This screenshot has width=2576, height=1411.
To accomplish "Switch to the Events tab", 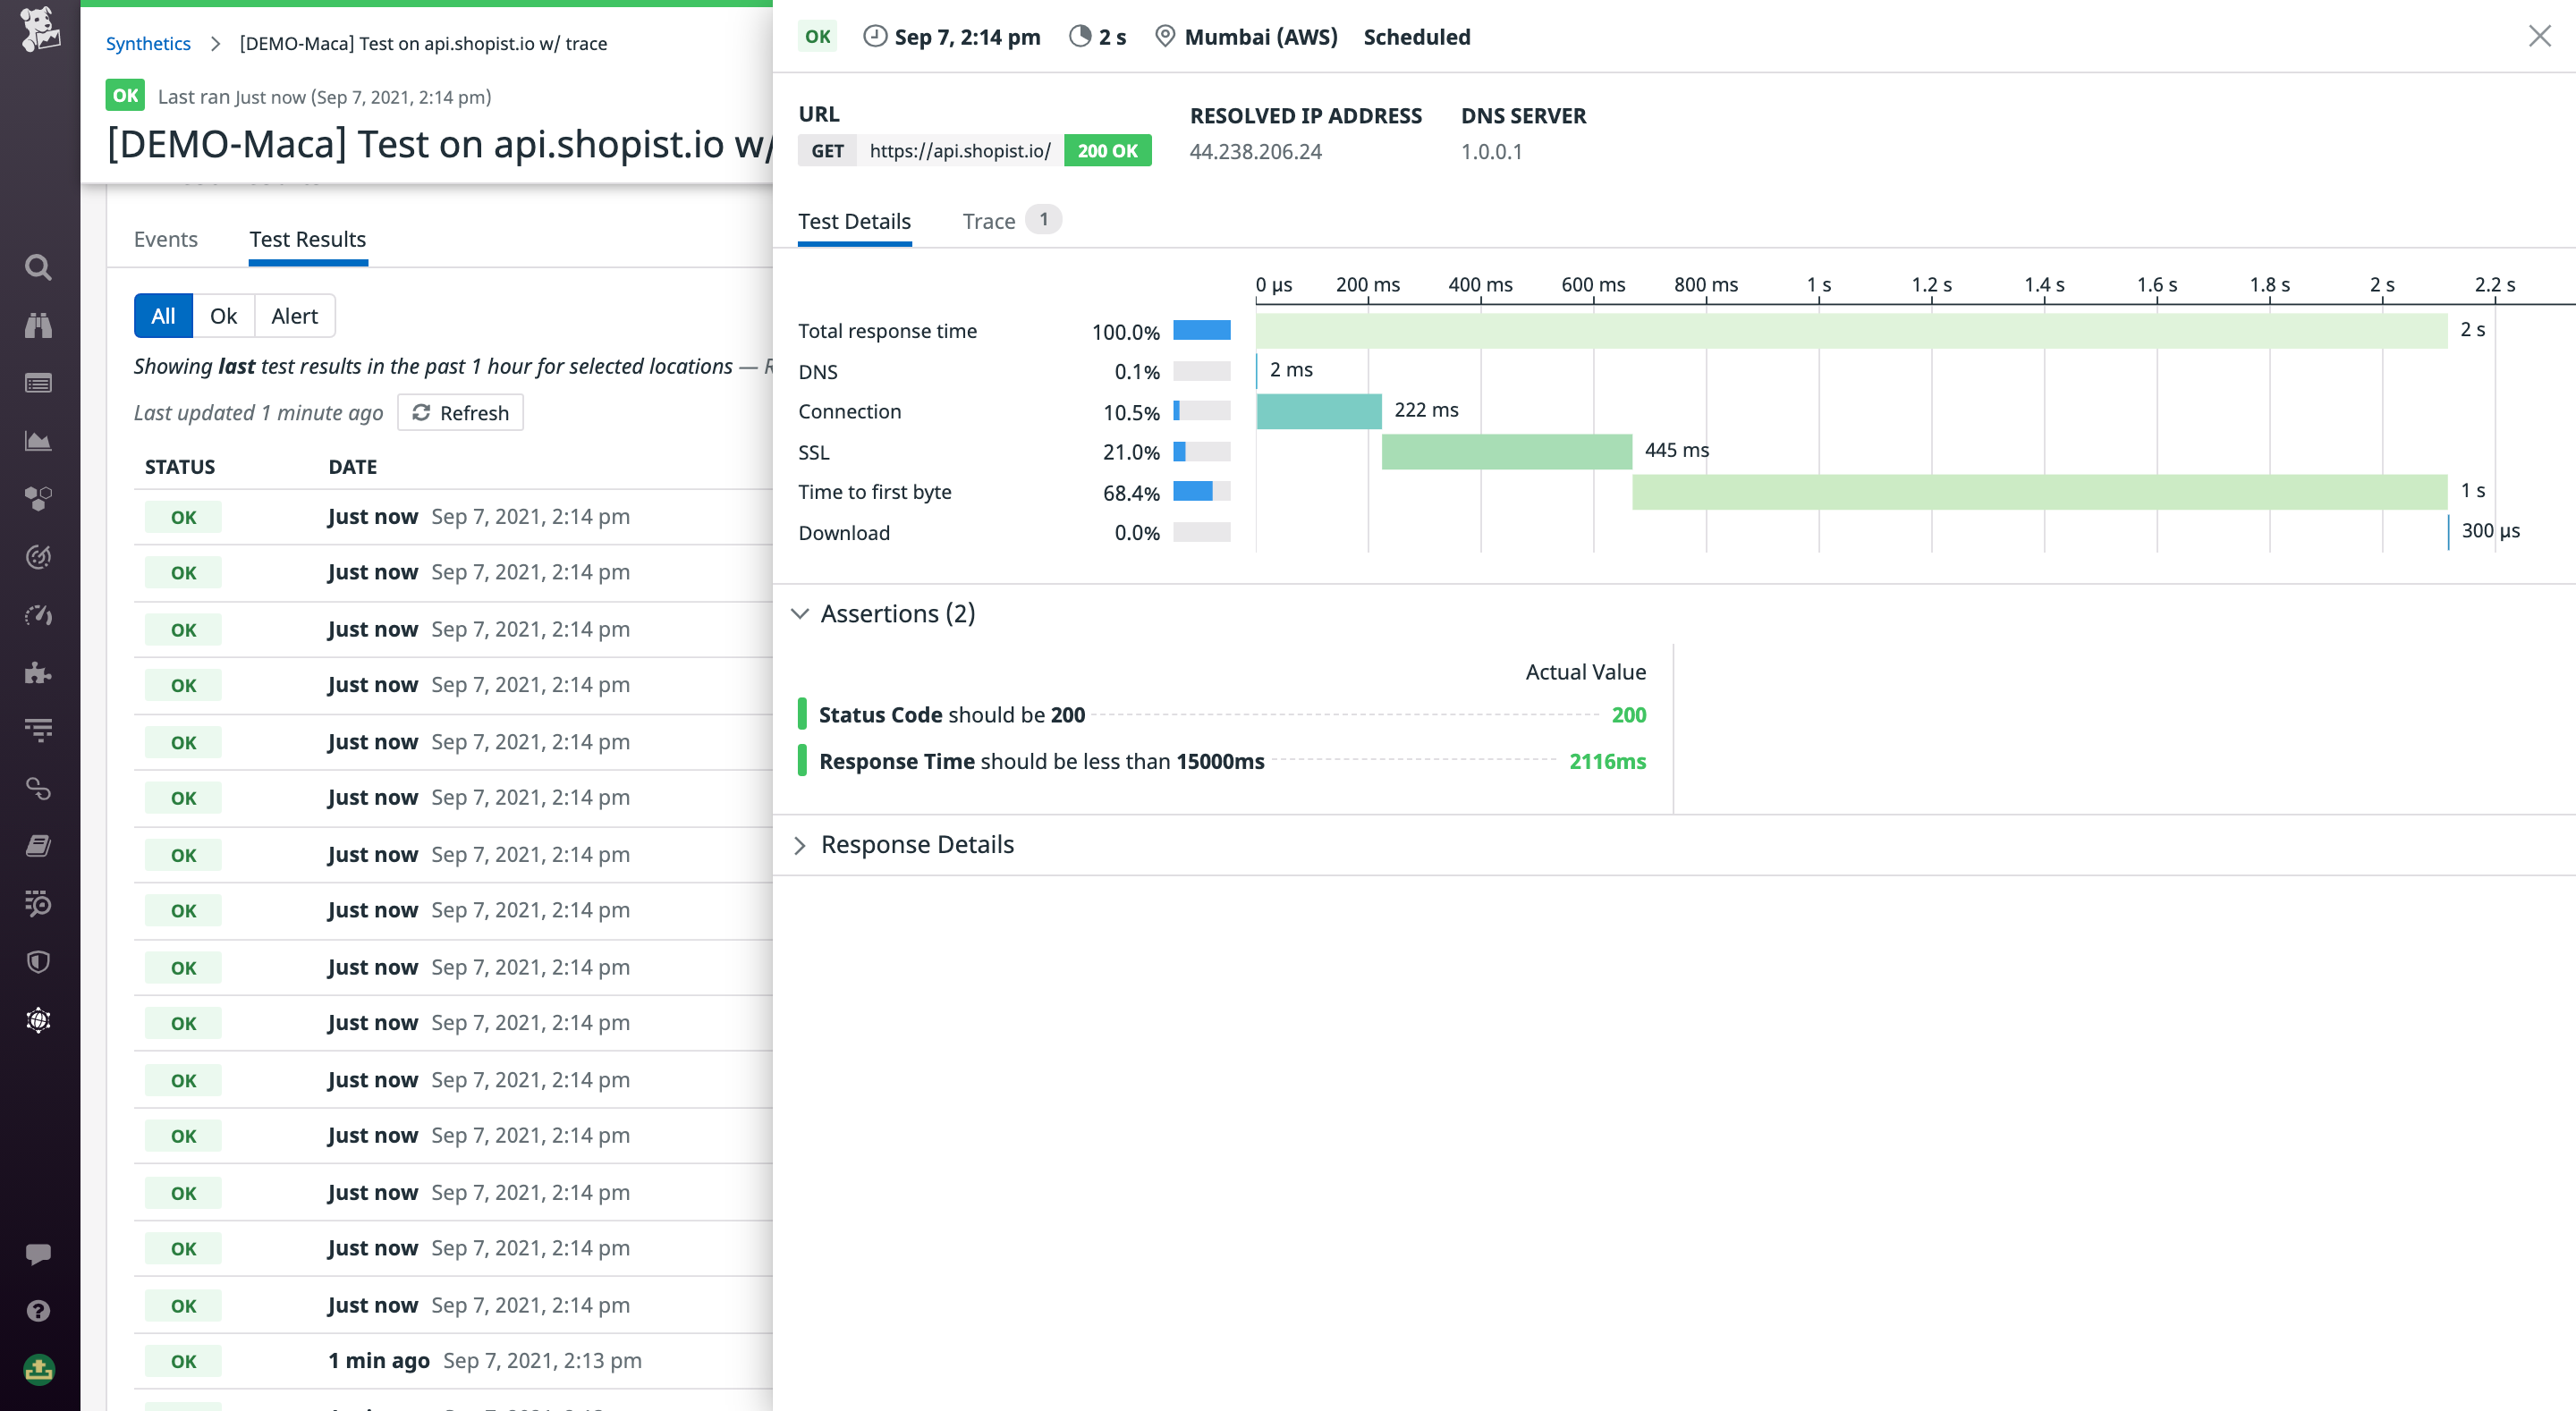I will (166, 239).
